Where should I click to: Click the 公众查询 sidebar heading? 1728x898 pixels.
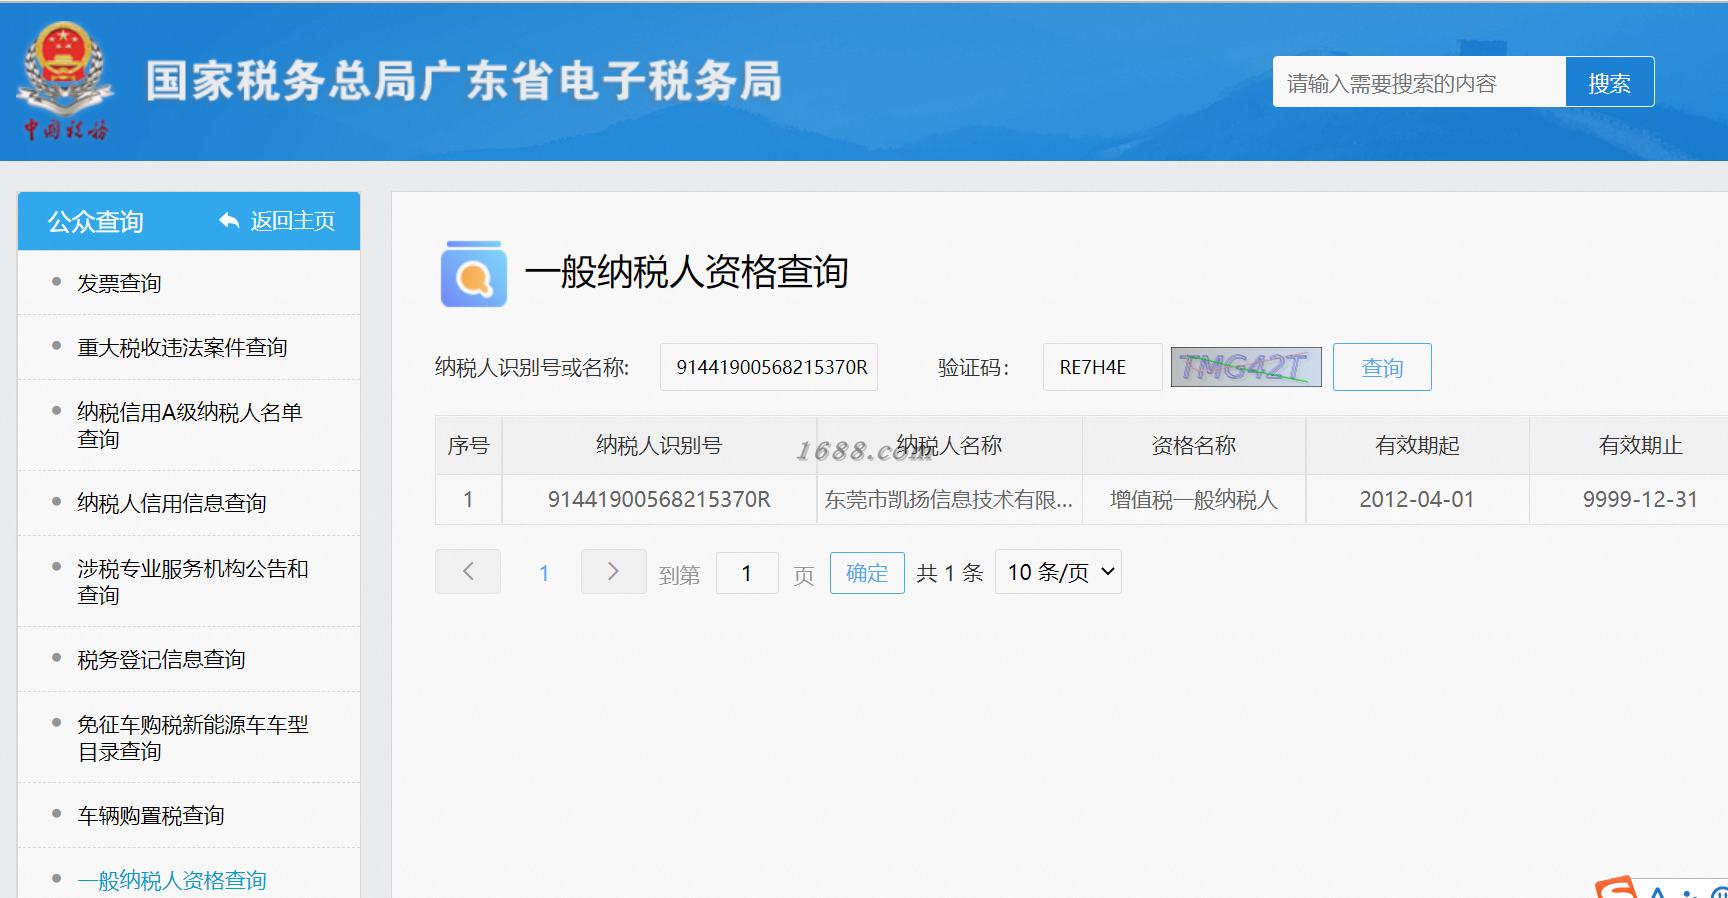coord(96,221)
